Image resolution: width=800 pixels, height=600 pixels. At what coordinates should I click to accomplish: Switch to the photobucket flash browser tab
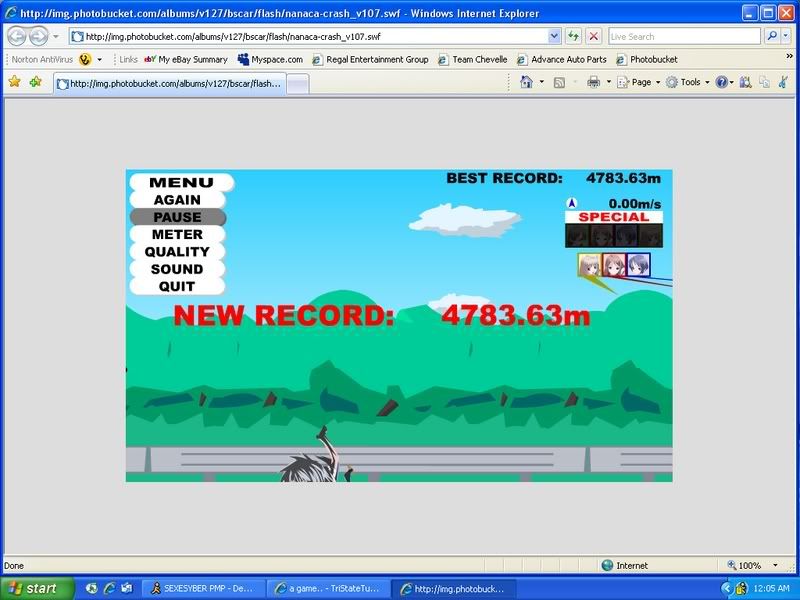coord(168,84)
